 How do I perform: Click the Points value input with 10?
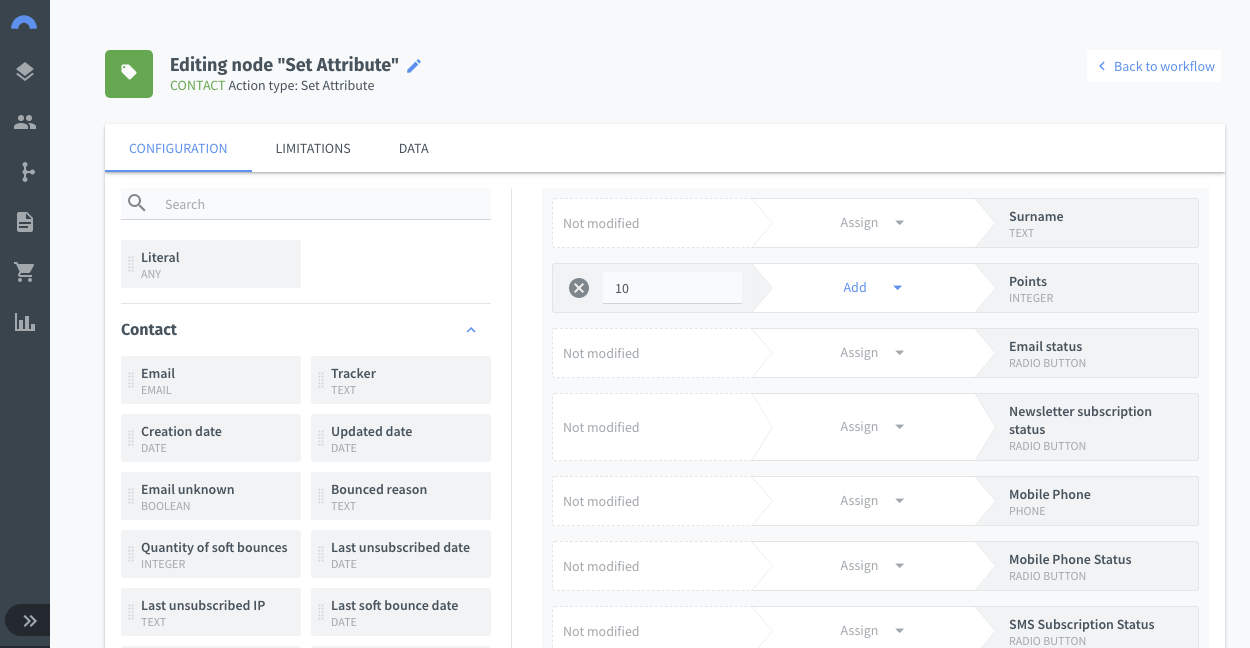coord(672,288)
